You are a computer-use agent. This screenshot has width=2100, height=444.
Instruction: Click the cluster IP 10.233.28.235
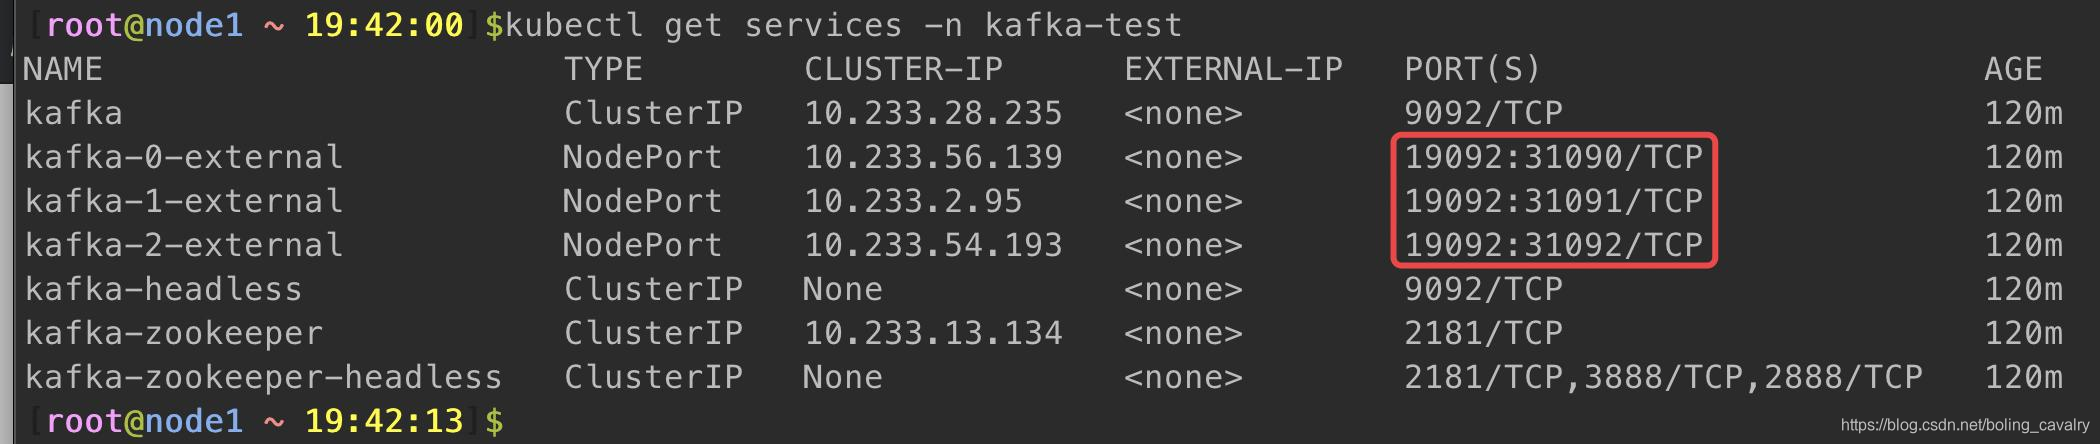(x=933, y=113)
